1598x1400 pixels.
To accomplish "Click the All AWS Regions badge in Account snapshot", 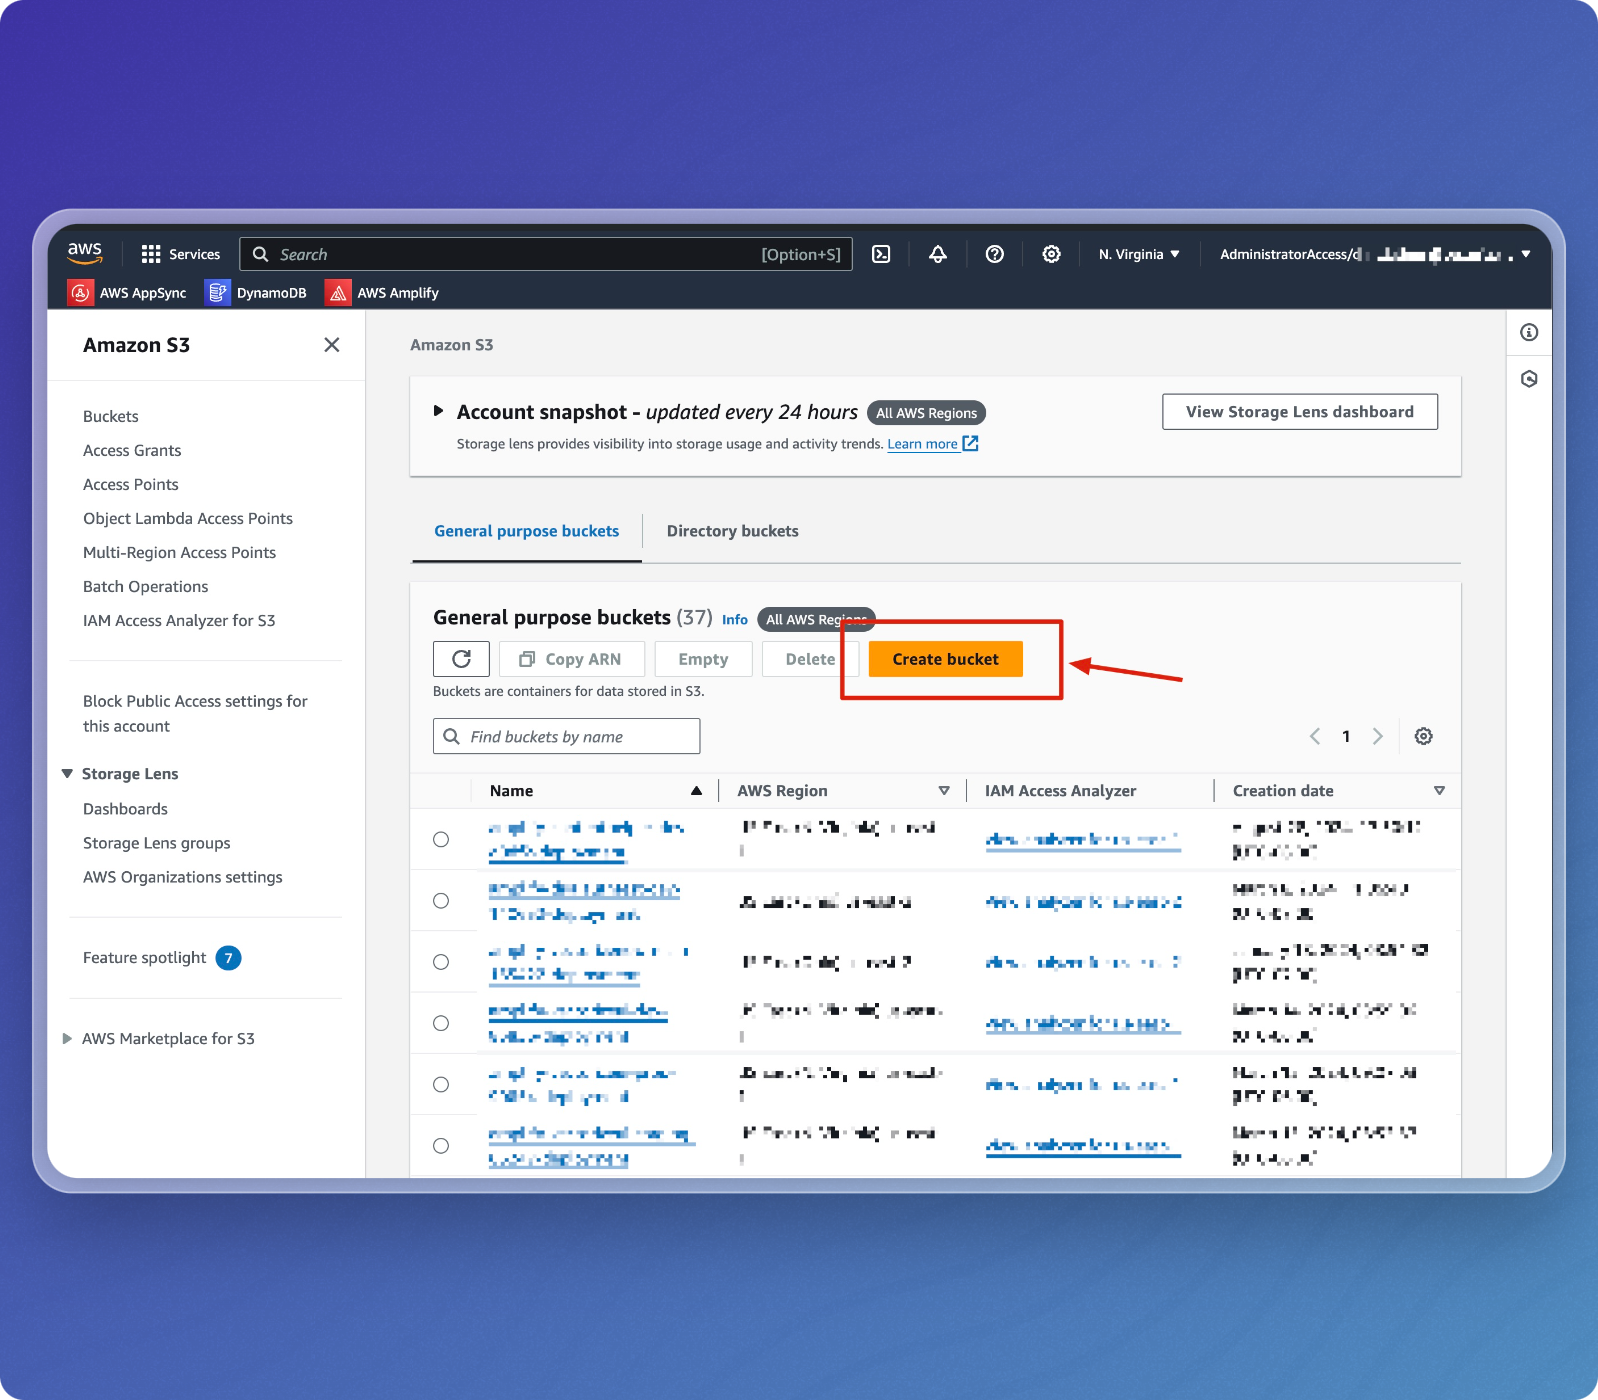I will [x=927, y=413].
